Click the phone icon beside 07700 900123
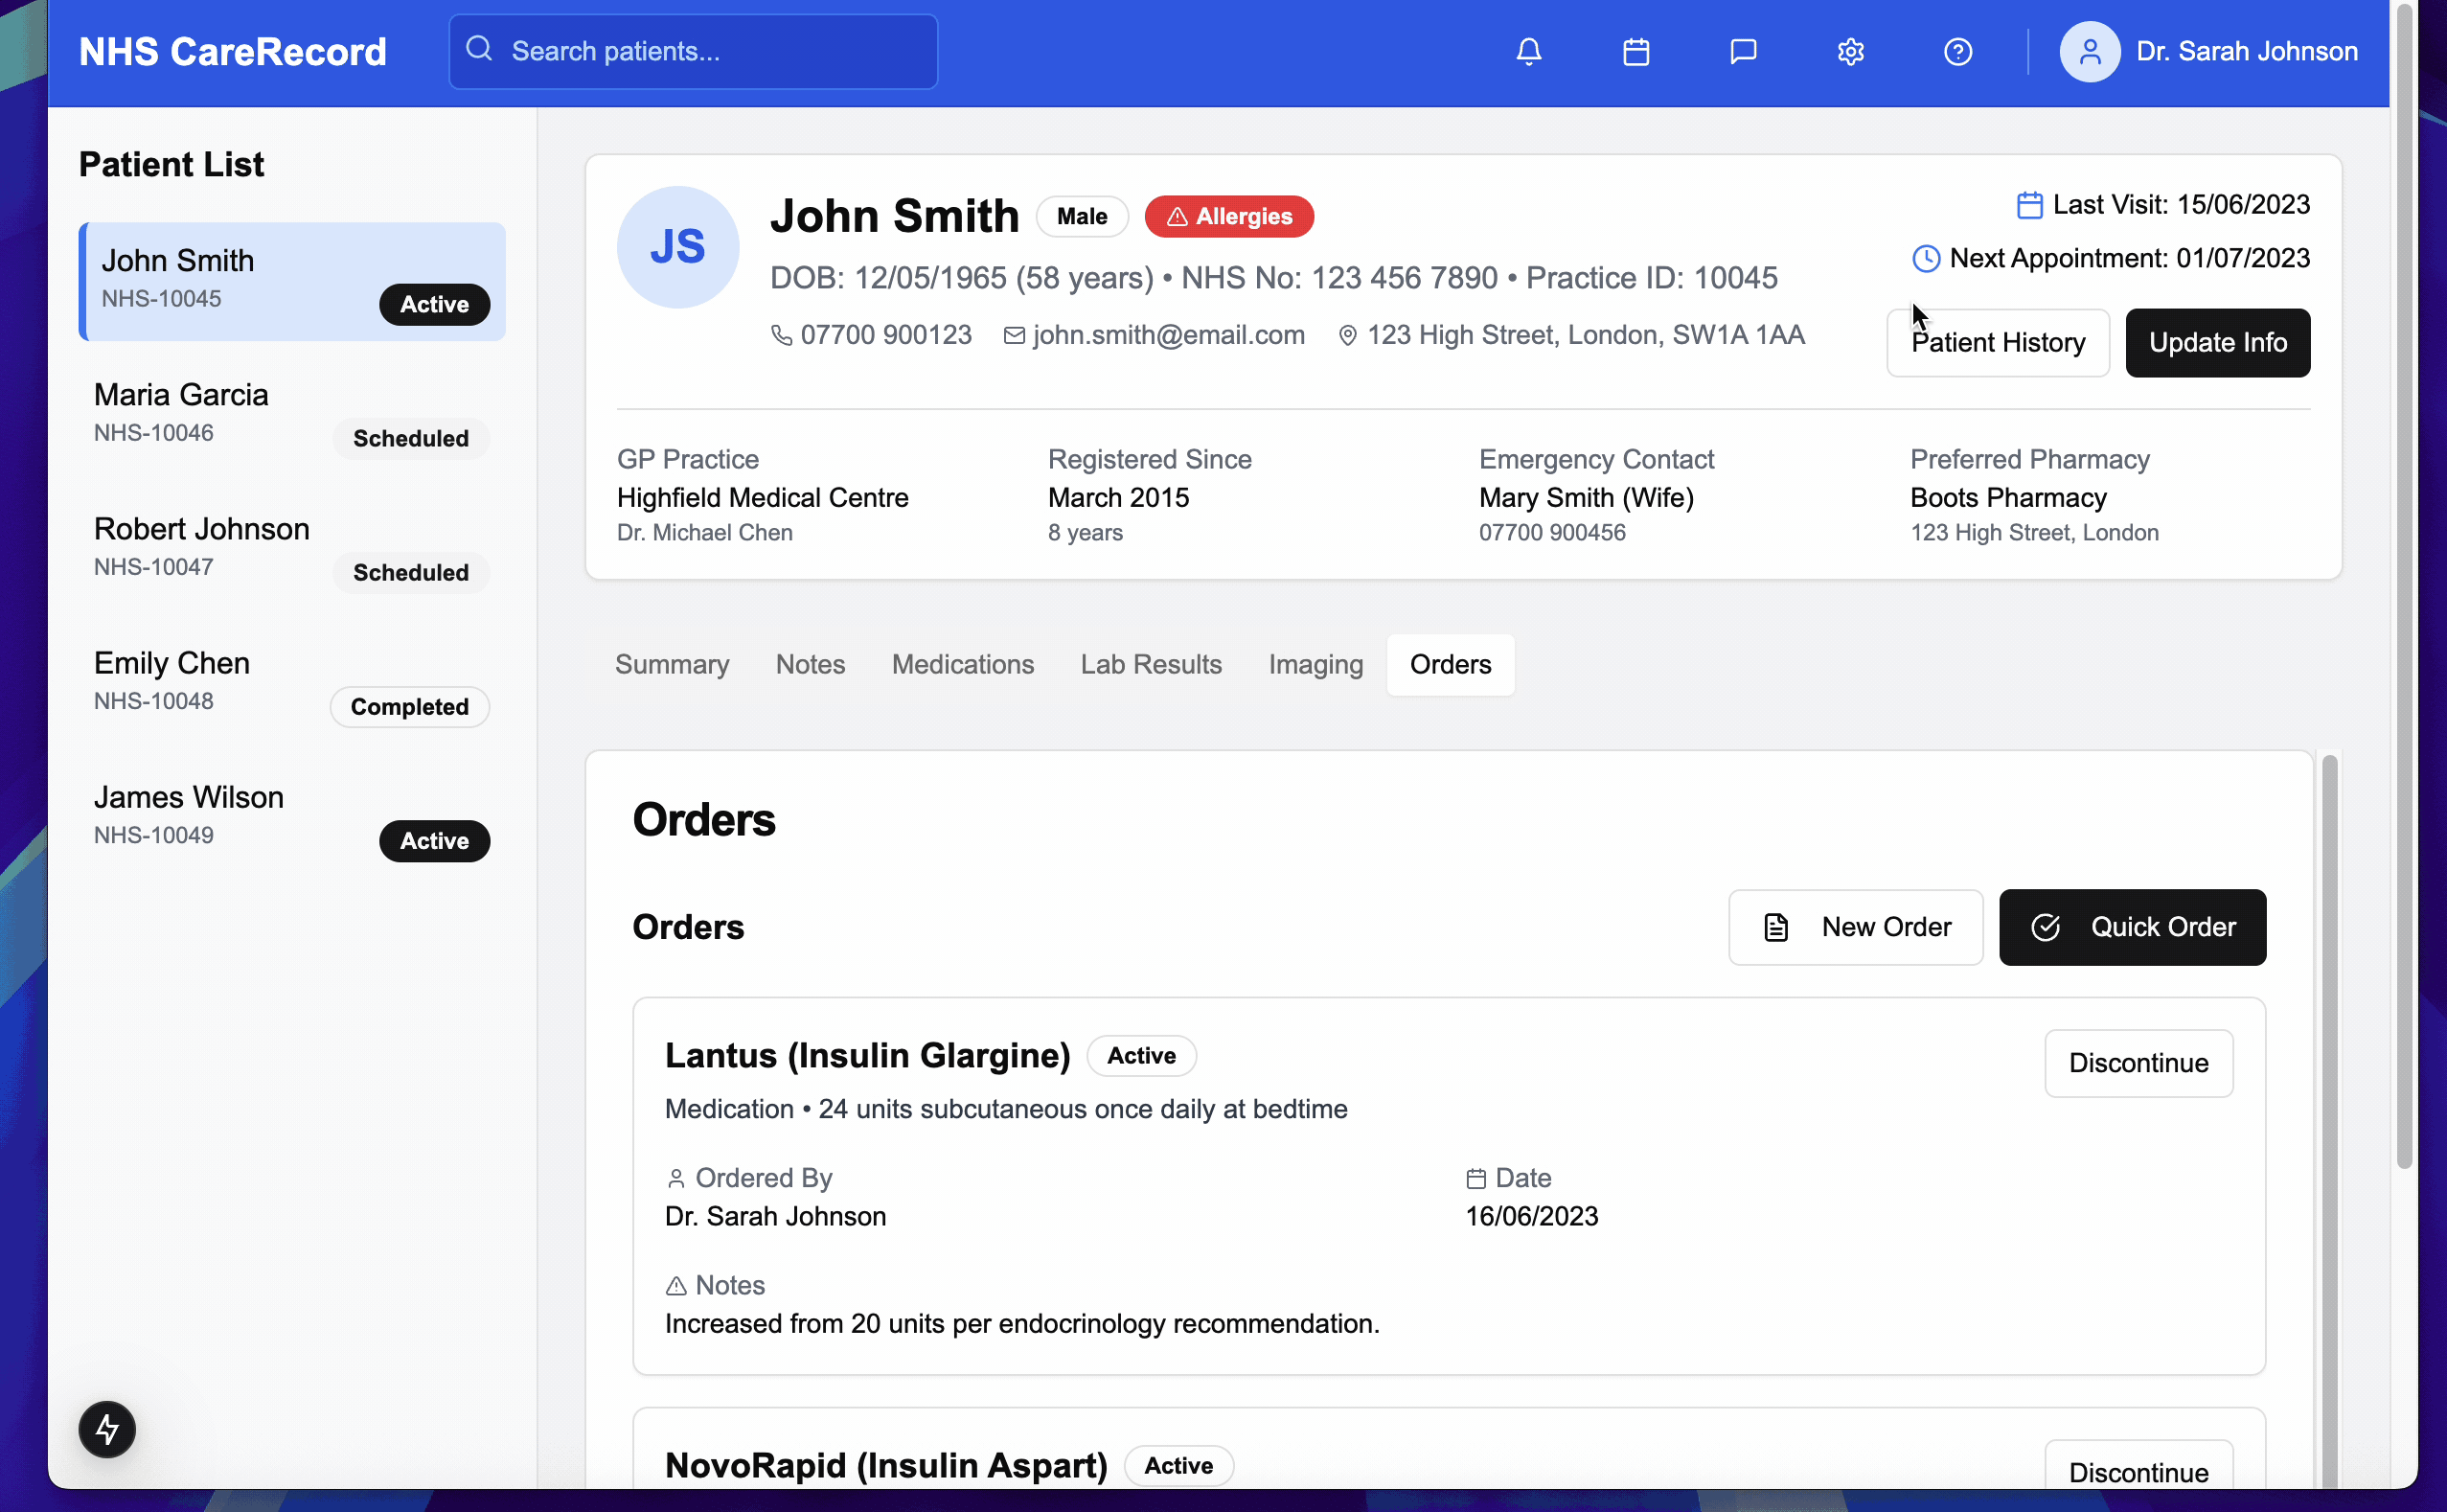Image resolution: width=2447 pixels, height=1512 pixels. (x=781, y=335)
